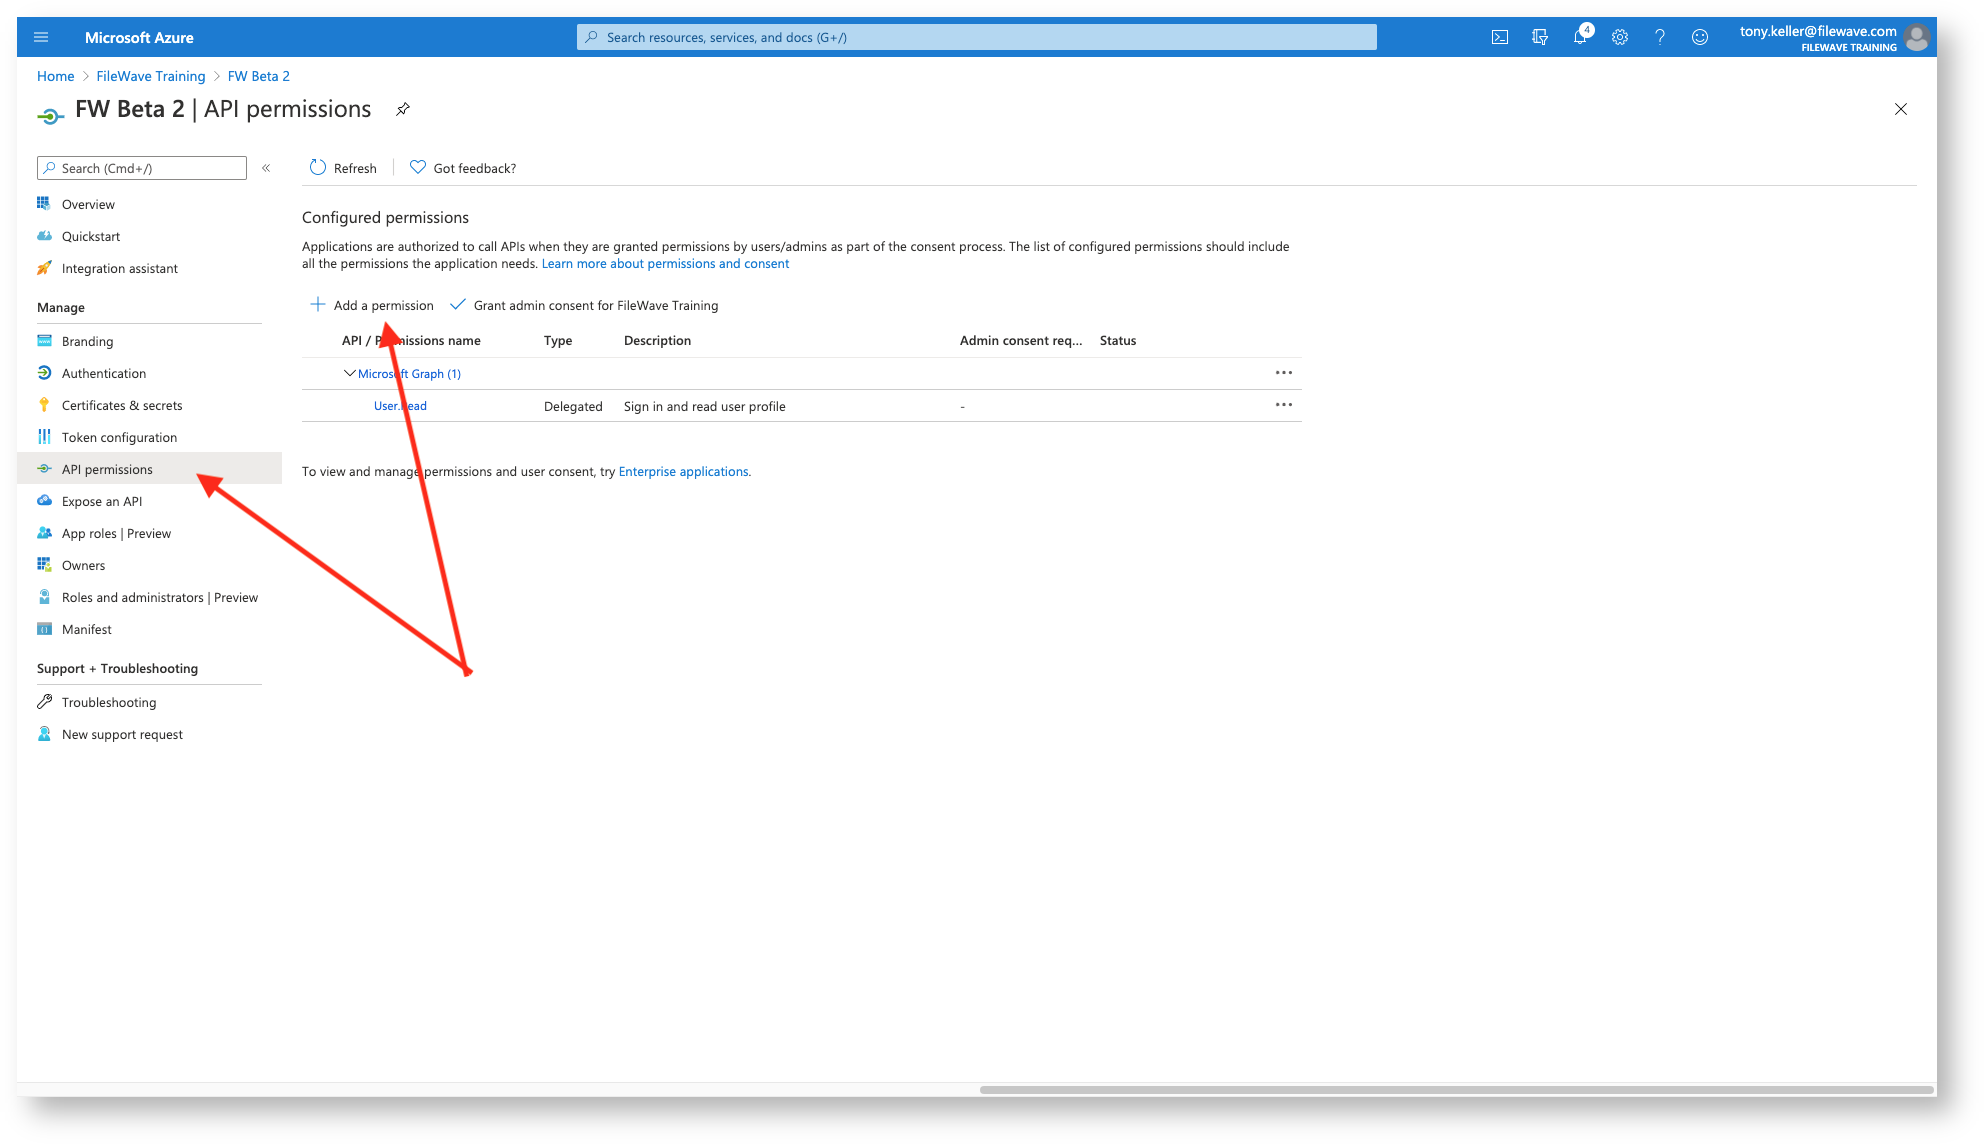Image resolution: width=1985 pixels, height=1145 pixels.
Task: Open the Help question mark
Action: [1660, 37]
